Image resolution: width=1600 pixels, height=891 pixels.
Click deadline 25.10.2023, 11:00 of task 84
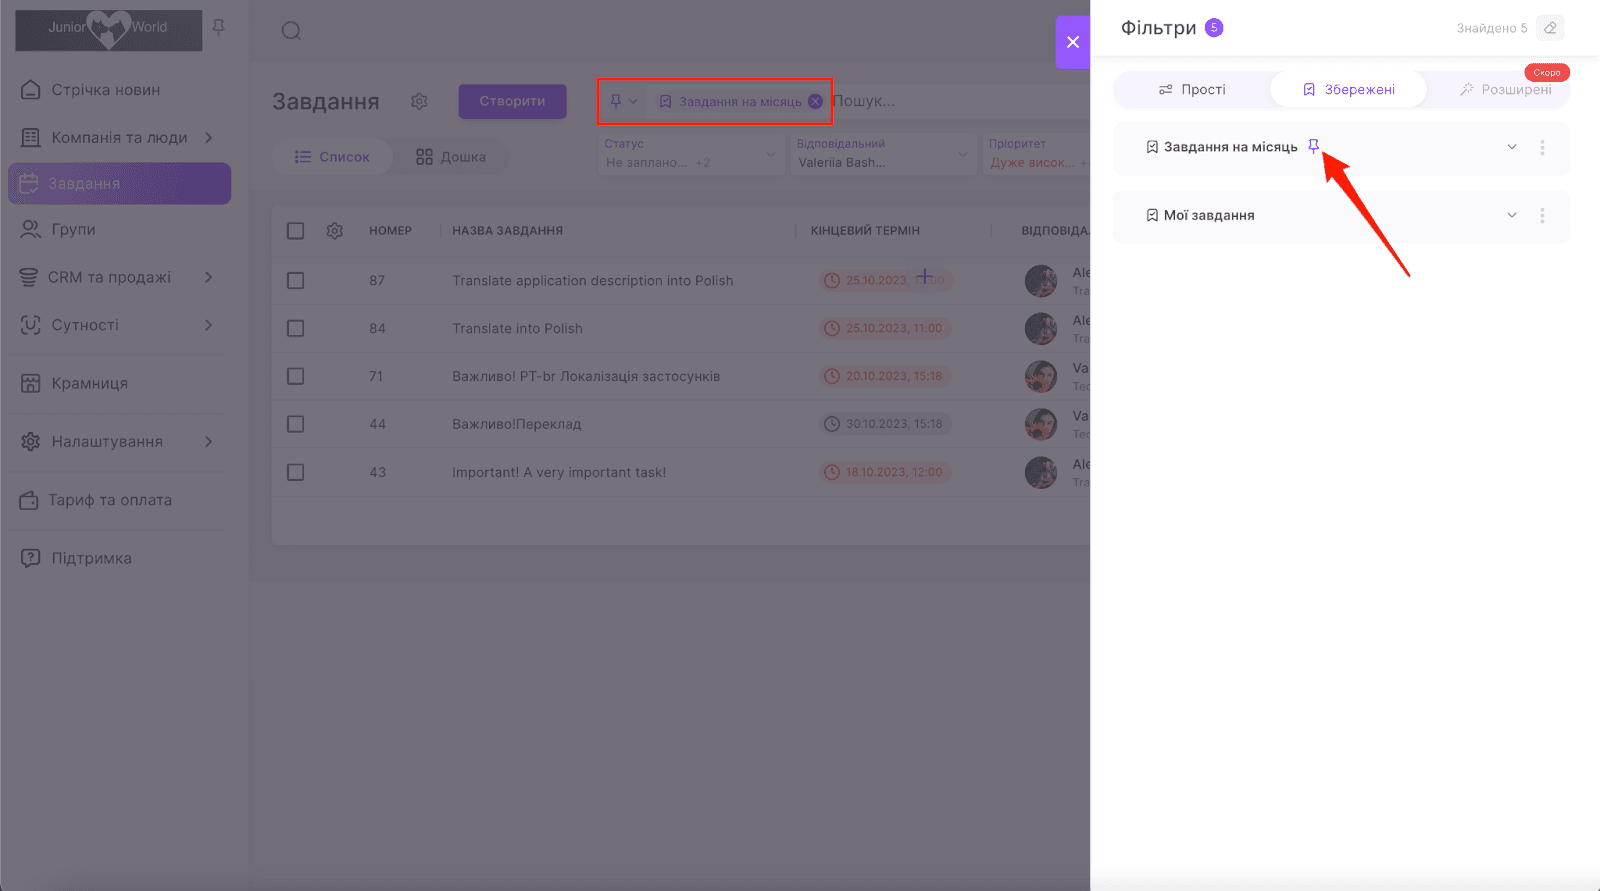coord(884,329)
